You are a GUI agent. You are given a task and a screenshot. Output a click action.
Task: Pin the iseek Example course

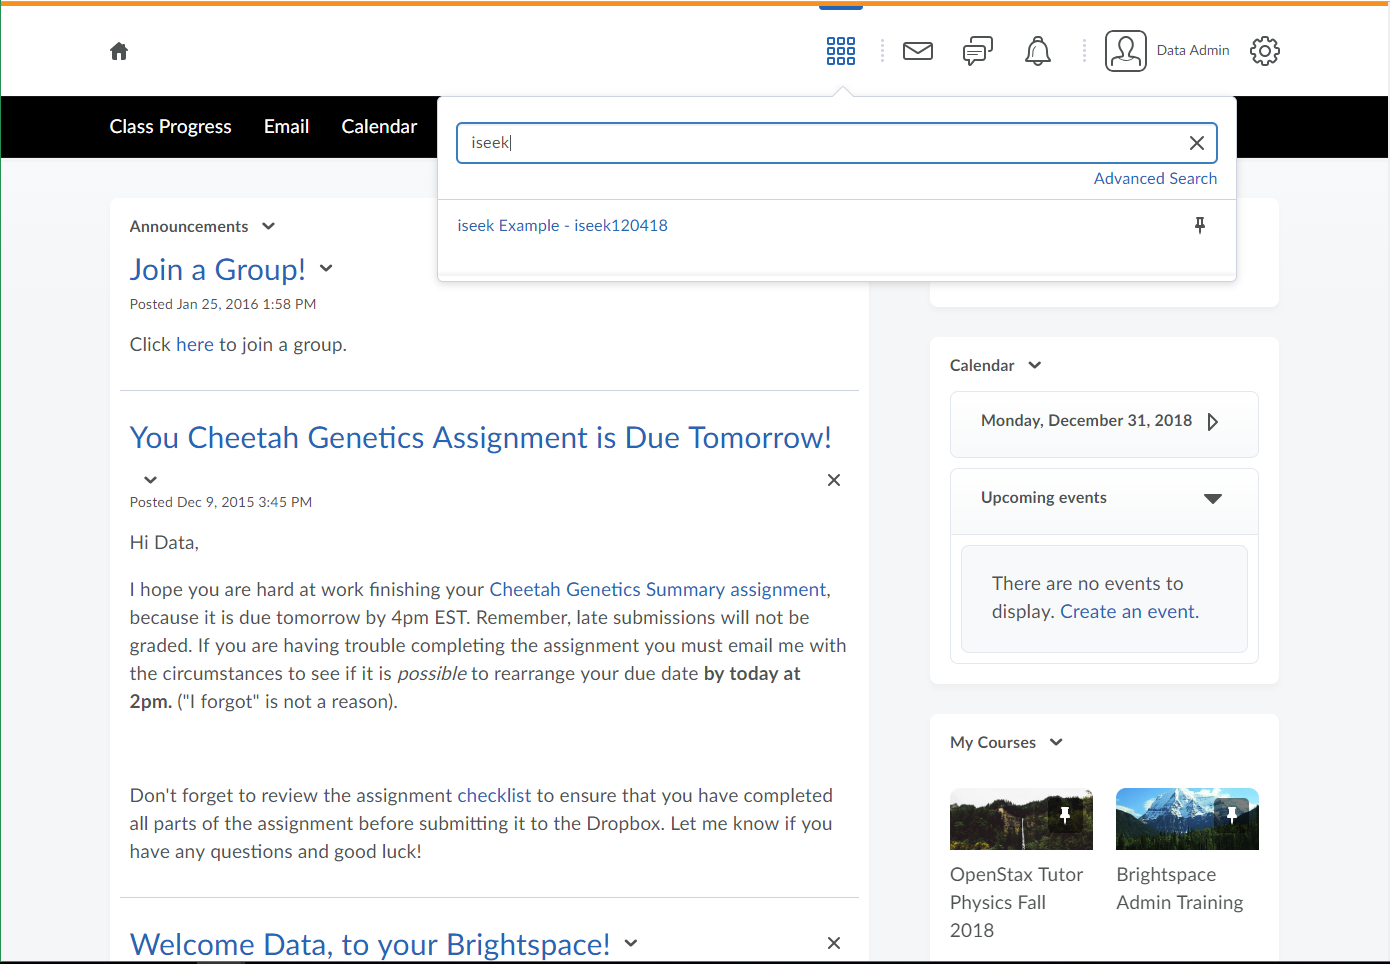1199,226
